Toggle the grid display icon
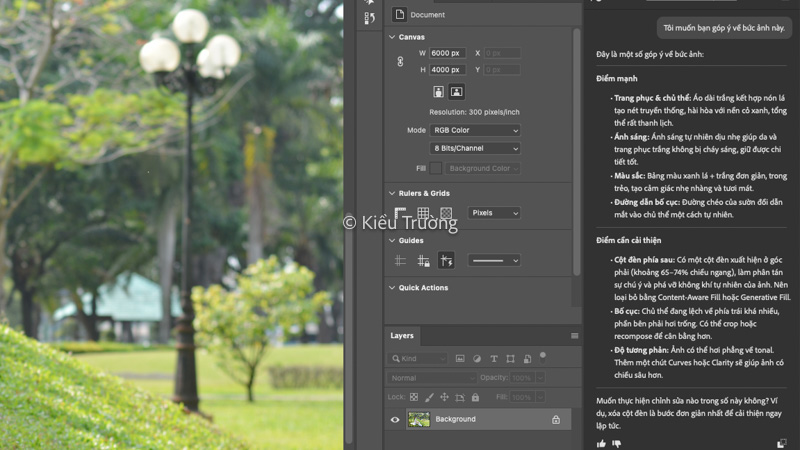The image size is (800, 450). [423, 213]
